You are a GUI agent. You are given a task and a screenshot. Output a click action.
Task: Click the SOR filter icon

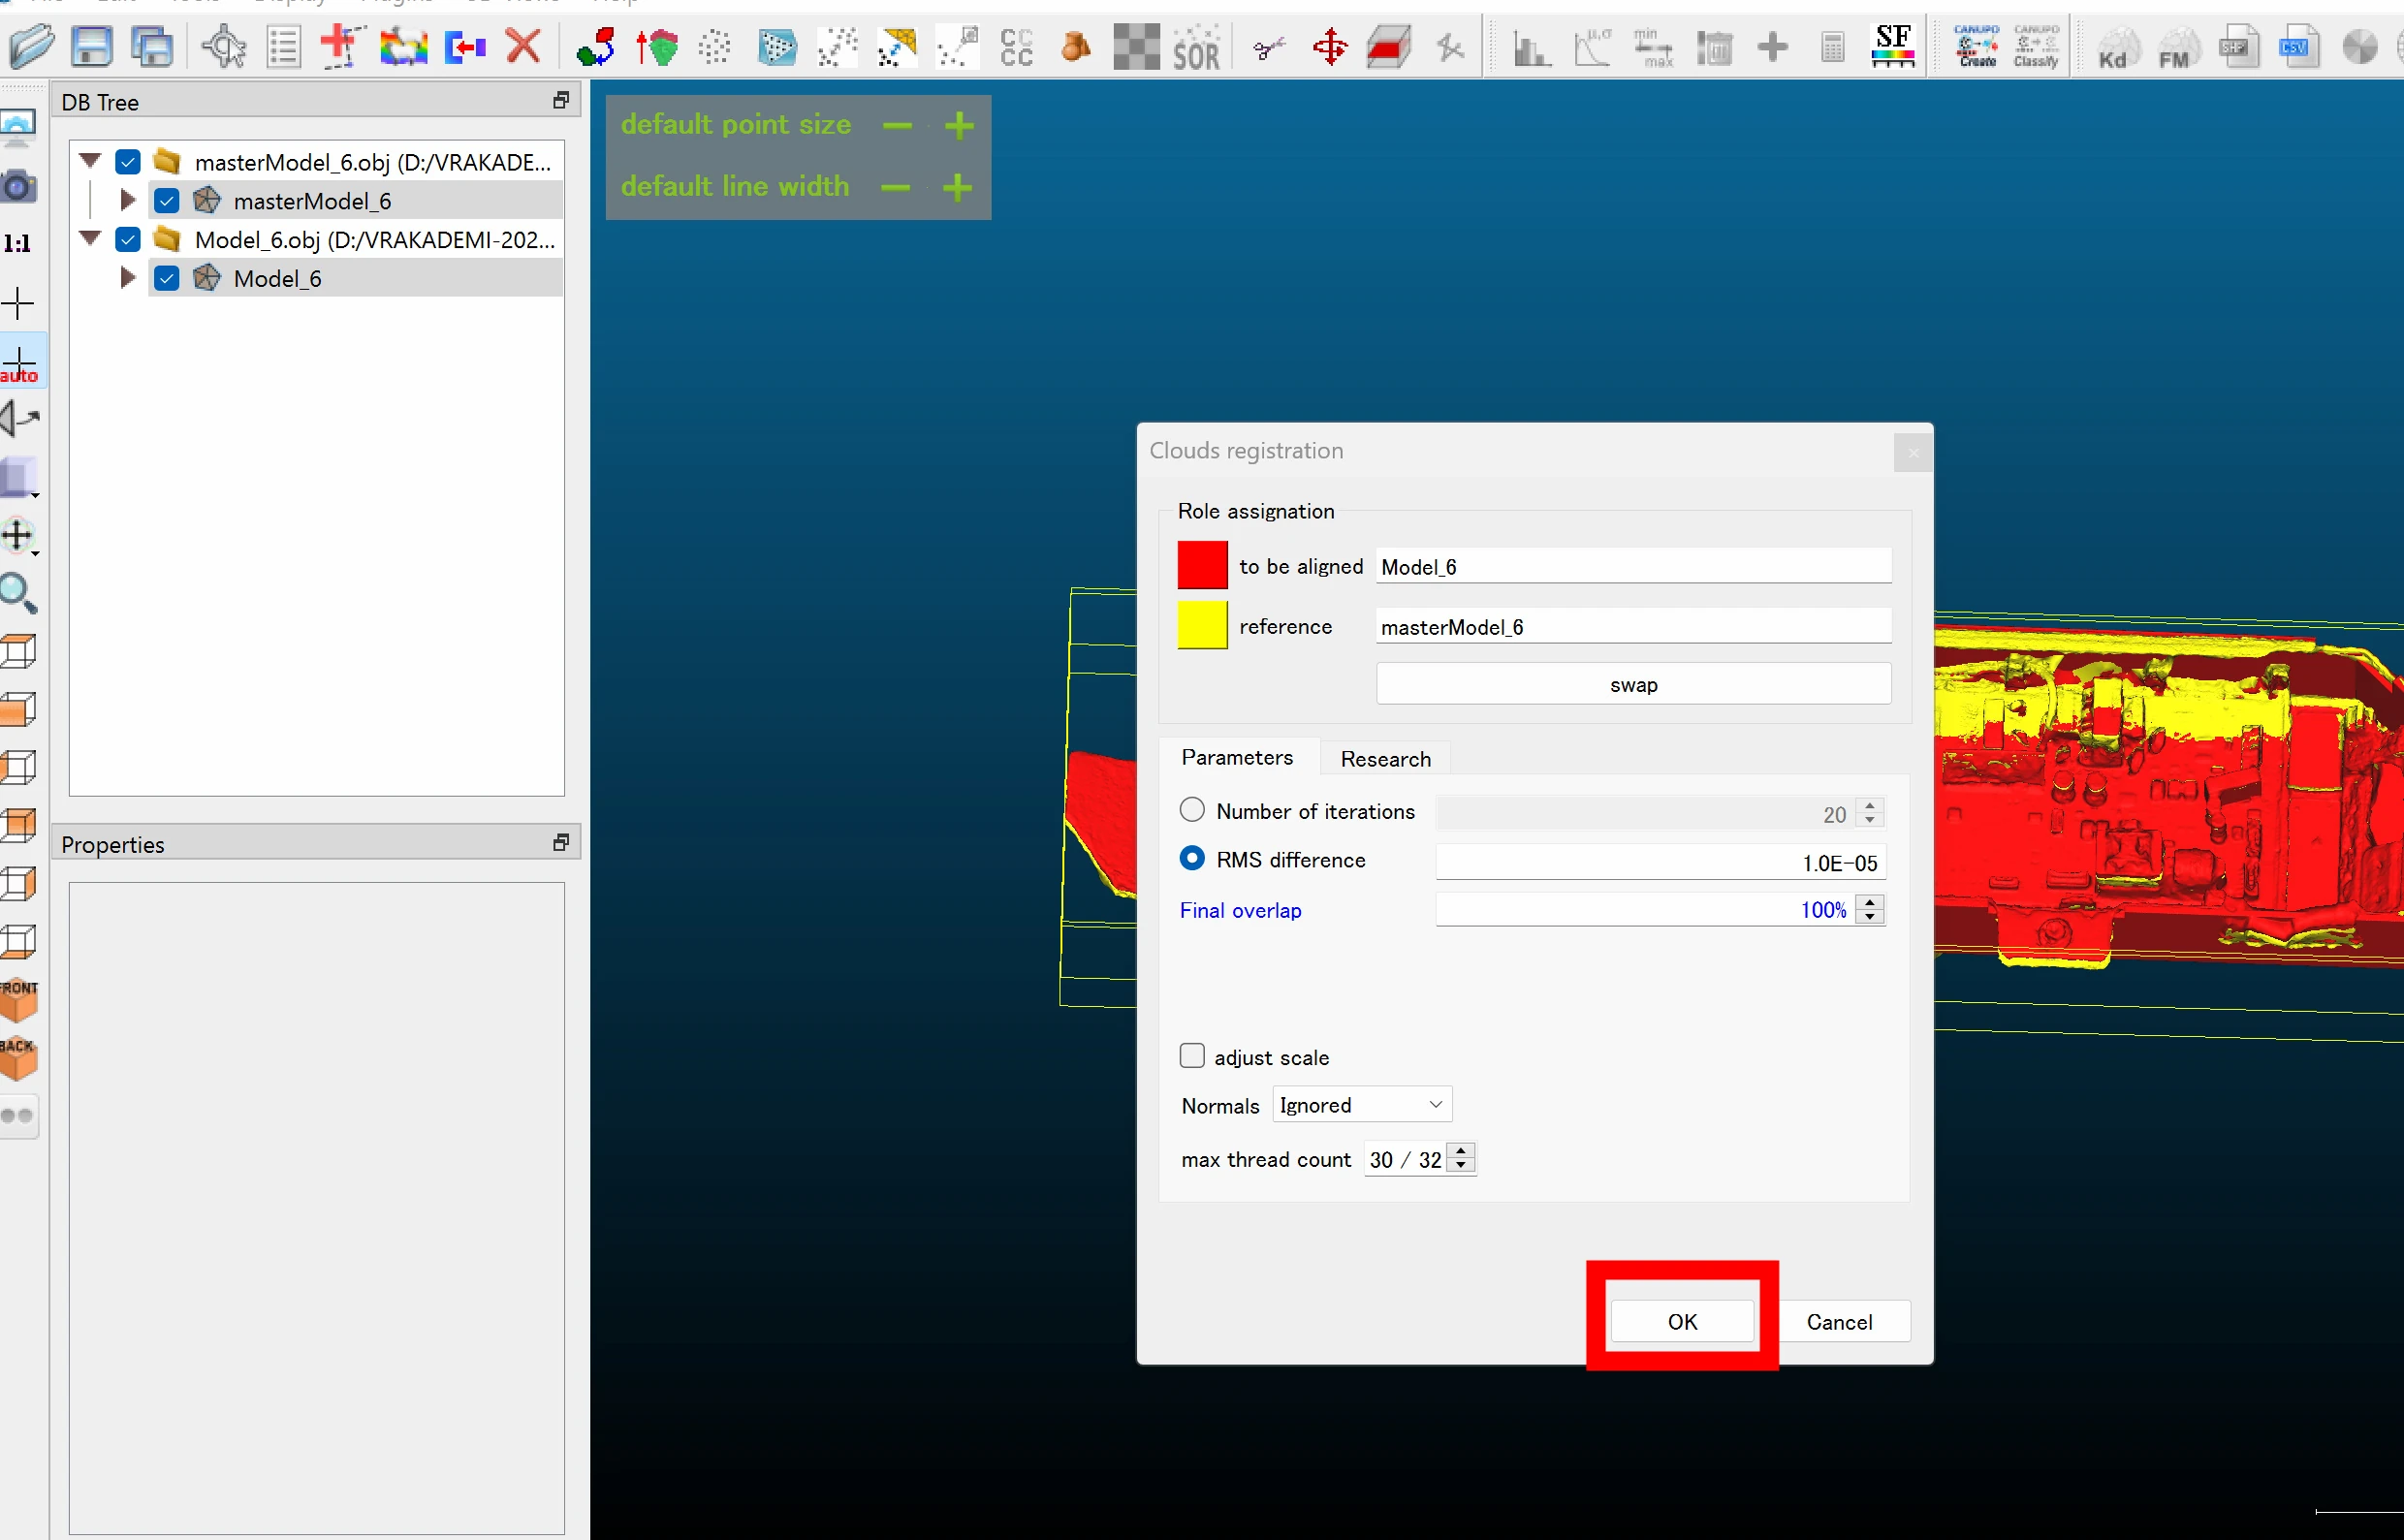tap(1195, 47)
